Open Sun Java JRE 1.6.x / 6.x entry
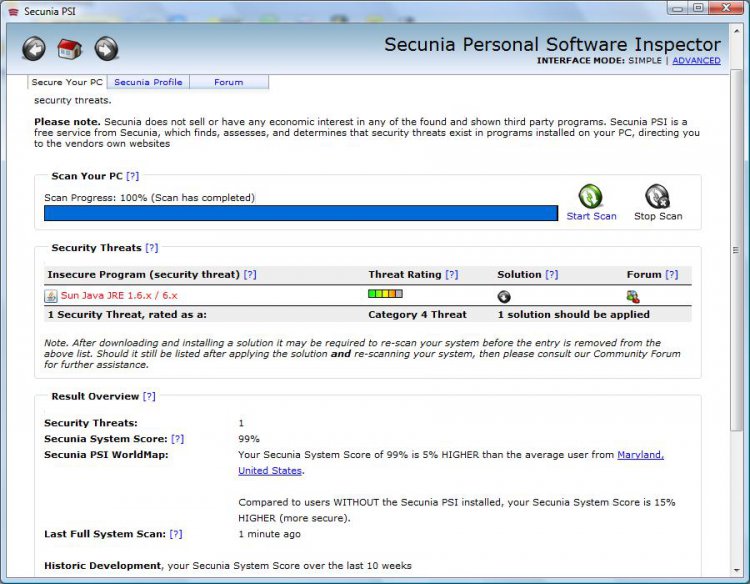 click(x=119, y=296)
